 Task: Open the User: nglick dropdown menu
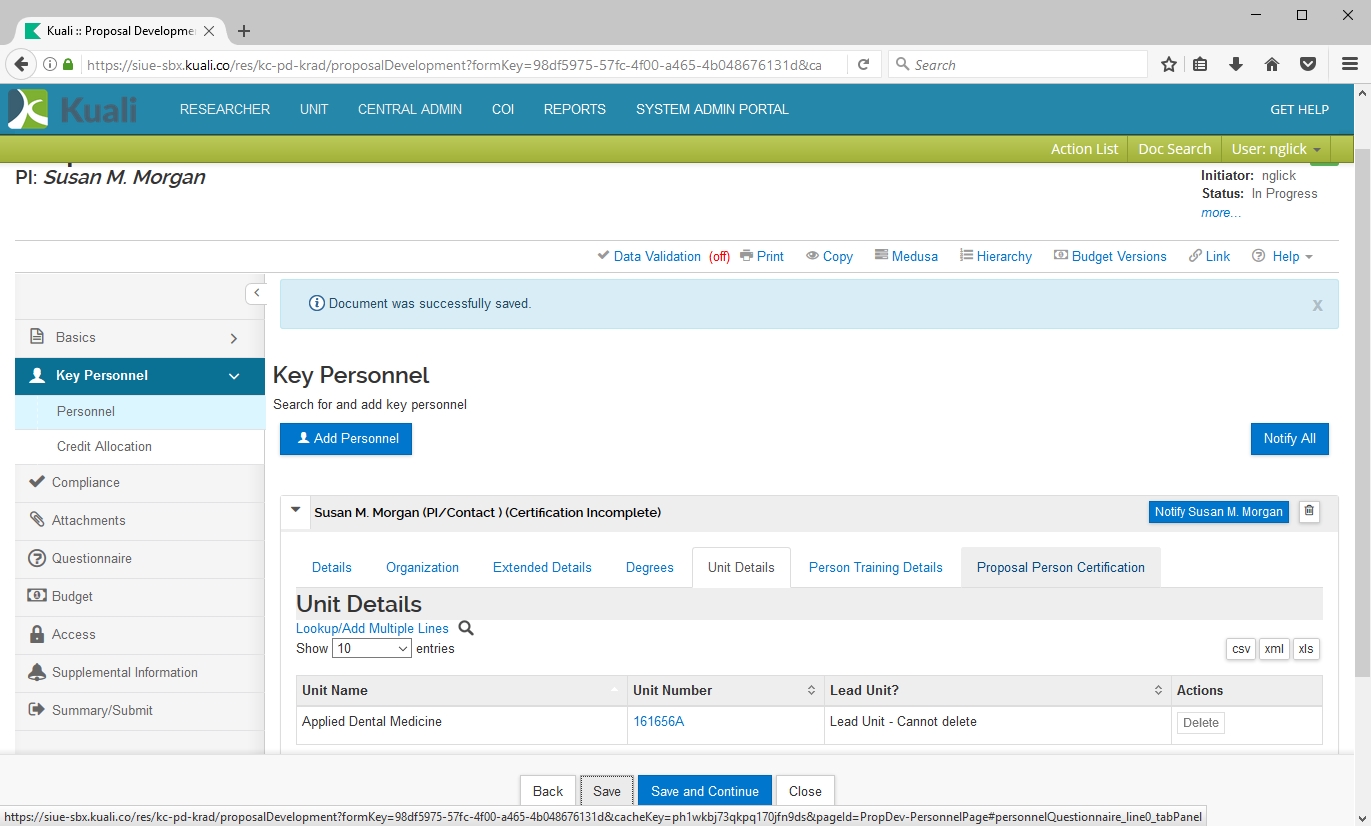coord(1275,149)
